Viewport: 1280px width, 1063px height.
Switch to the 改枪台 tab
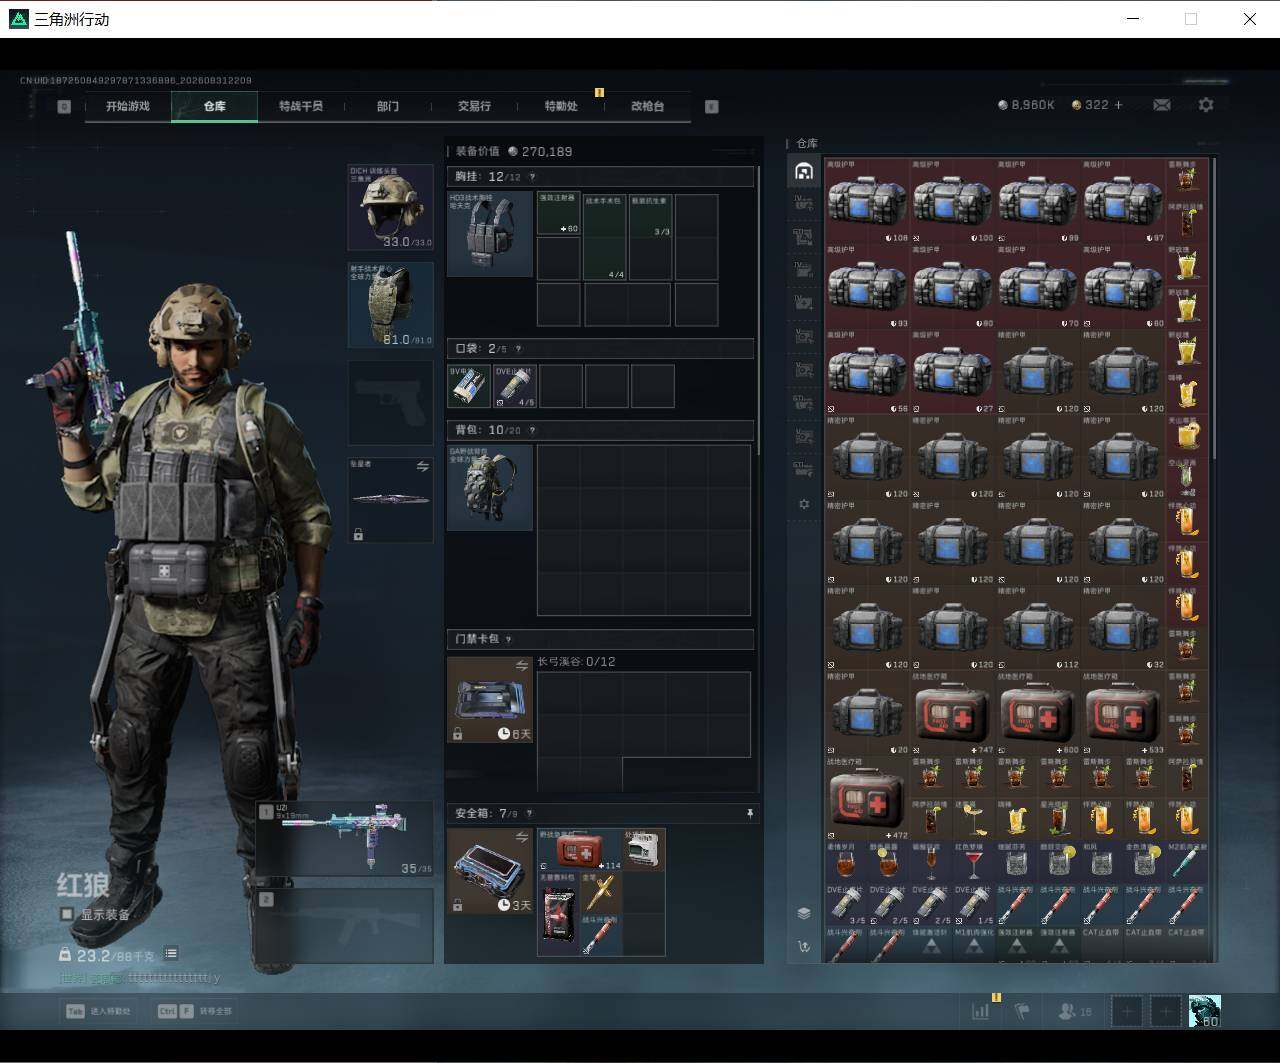(648, 106)
